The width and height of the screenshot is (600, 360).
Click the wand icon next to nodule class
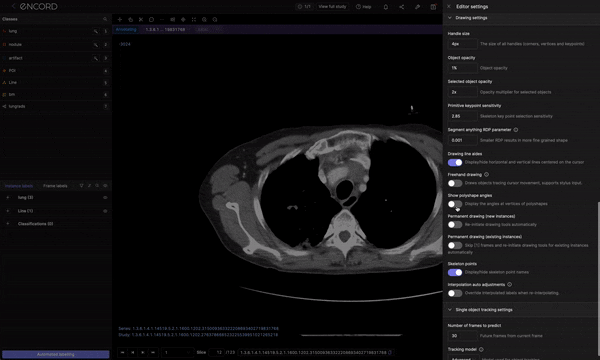pos(96,45)
